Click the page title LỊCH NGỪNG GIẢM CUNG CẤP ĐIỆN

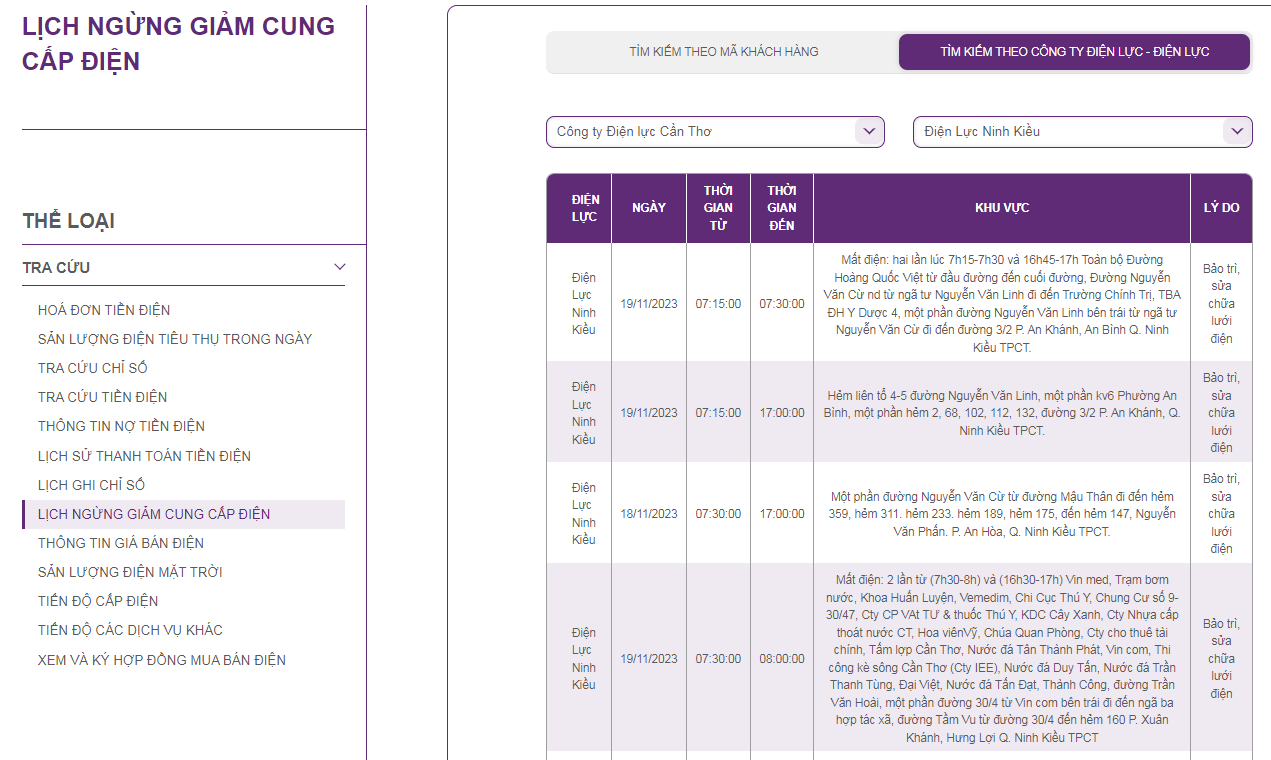(179, 44)
